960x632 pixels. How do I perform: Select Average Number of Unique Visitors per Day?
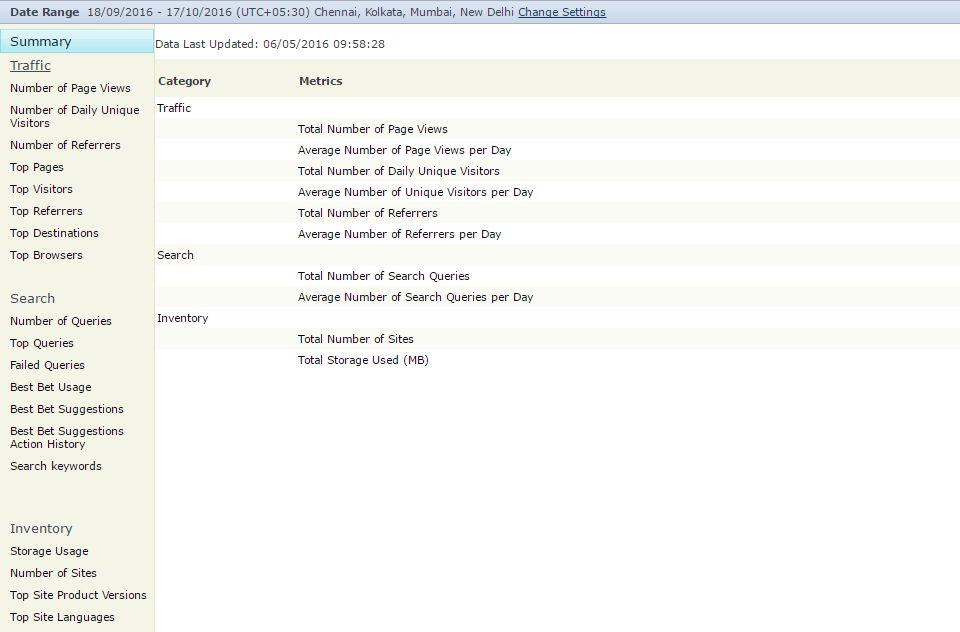point(416,192)
